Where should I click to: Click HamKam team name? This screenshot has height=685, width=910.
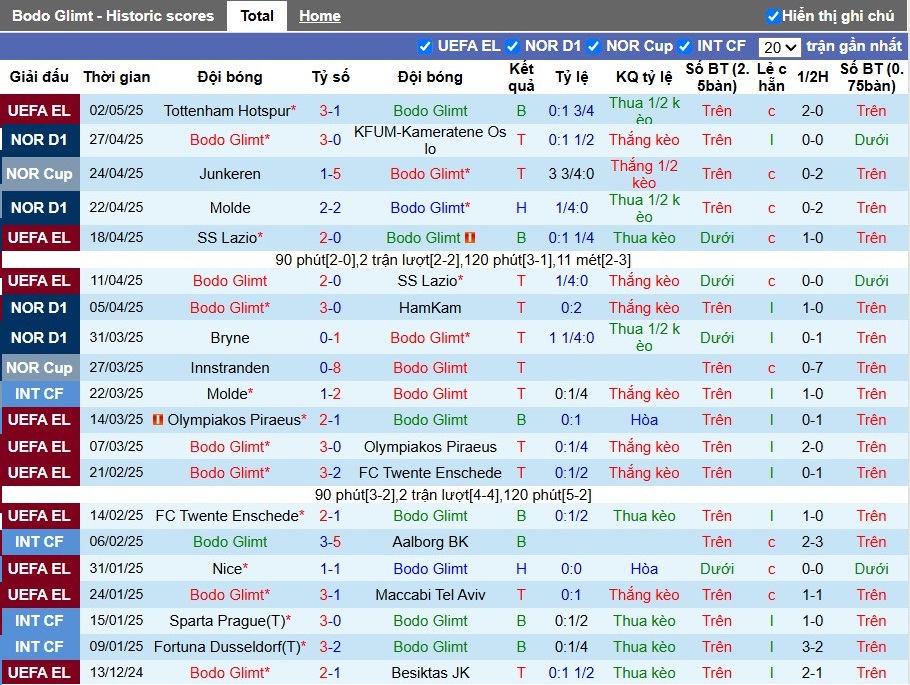pos(430,308)
